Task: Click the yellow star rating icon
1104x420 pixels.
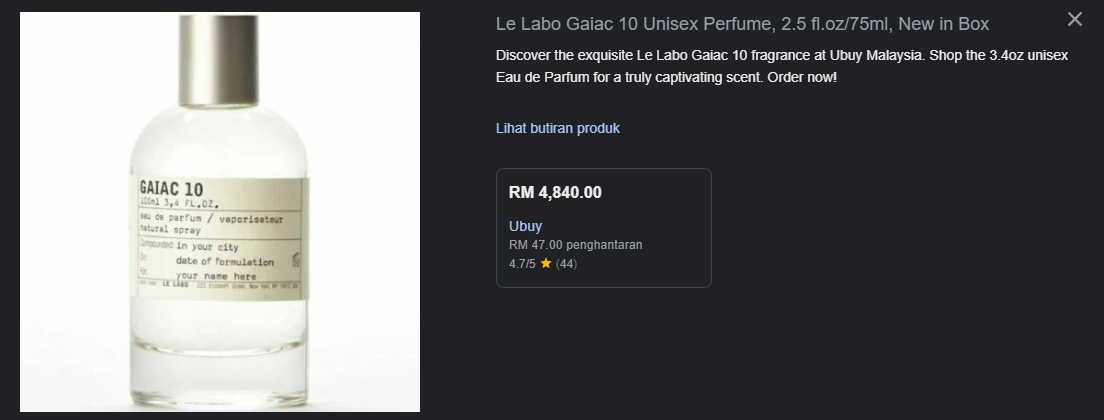Action: point(546,264)
